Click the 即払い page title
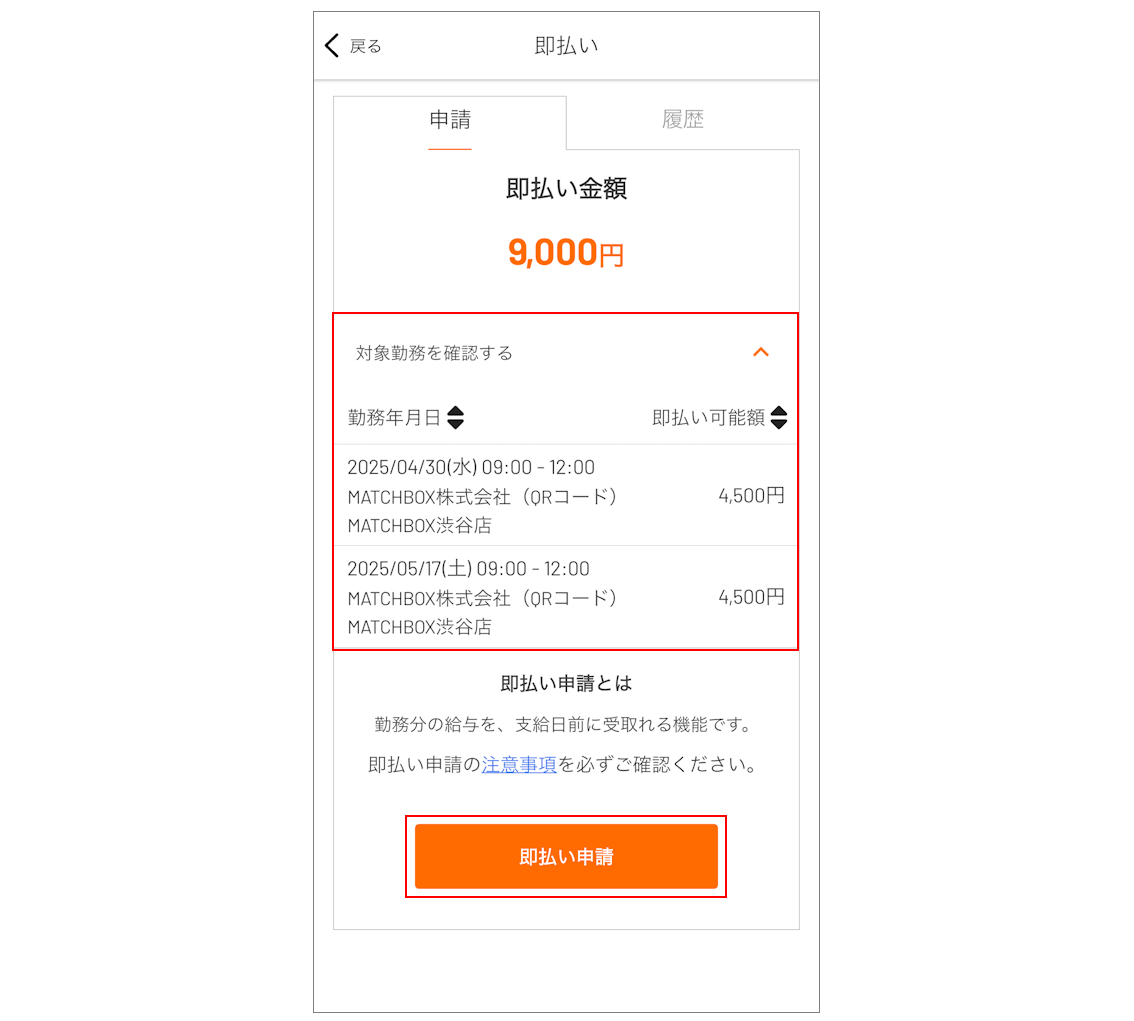 click(566, 46)
